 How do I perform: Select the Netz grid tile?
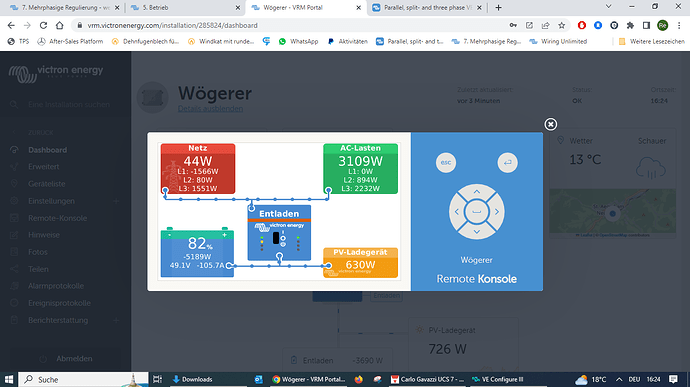[x=198, y=169]
